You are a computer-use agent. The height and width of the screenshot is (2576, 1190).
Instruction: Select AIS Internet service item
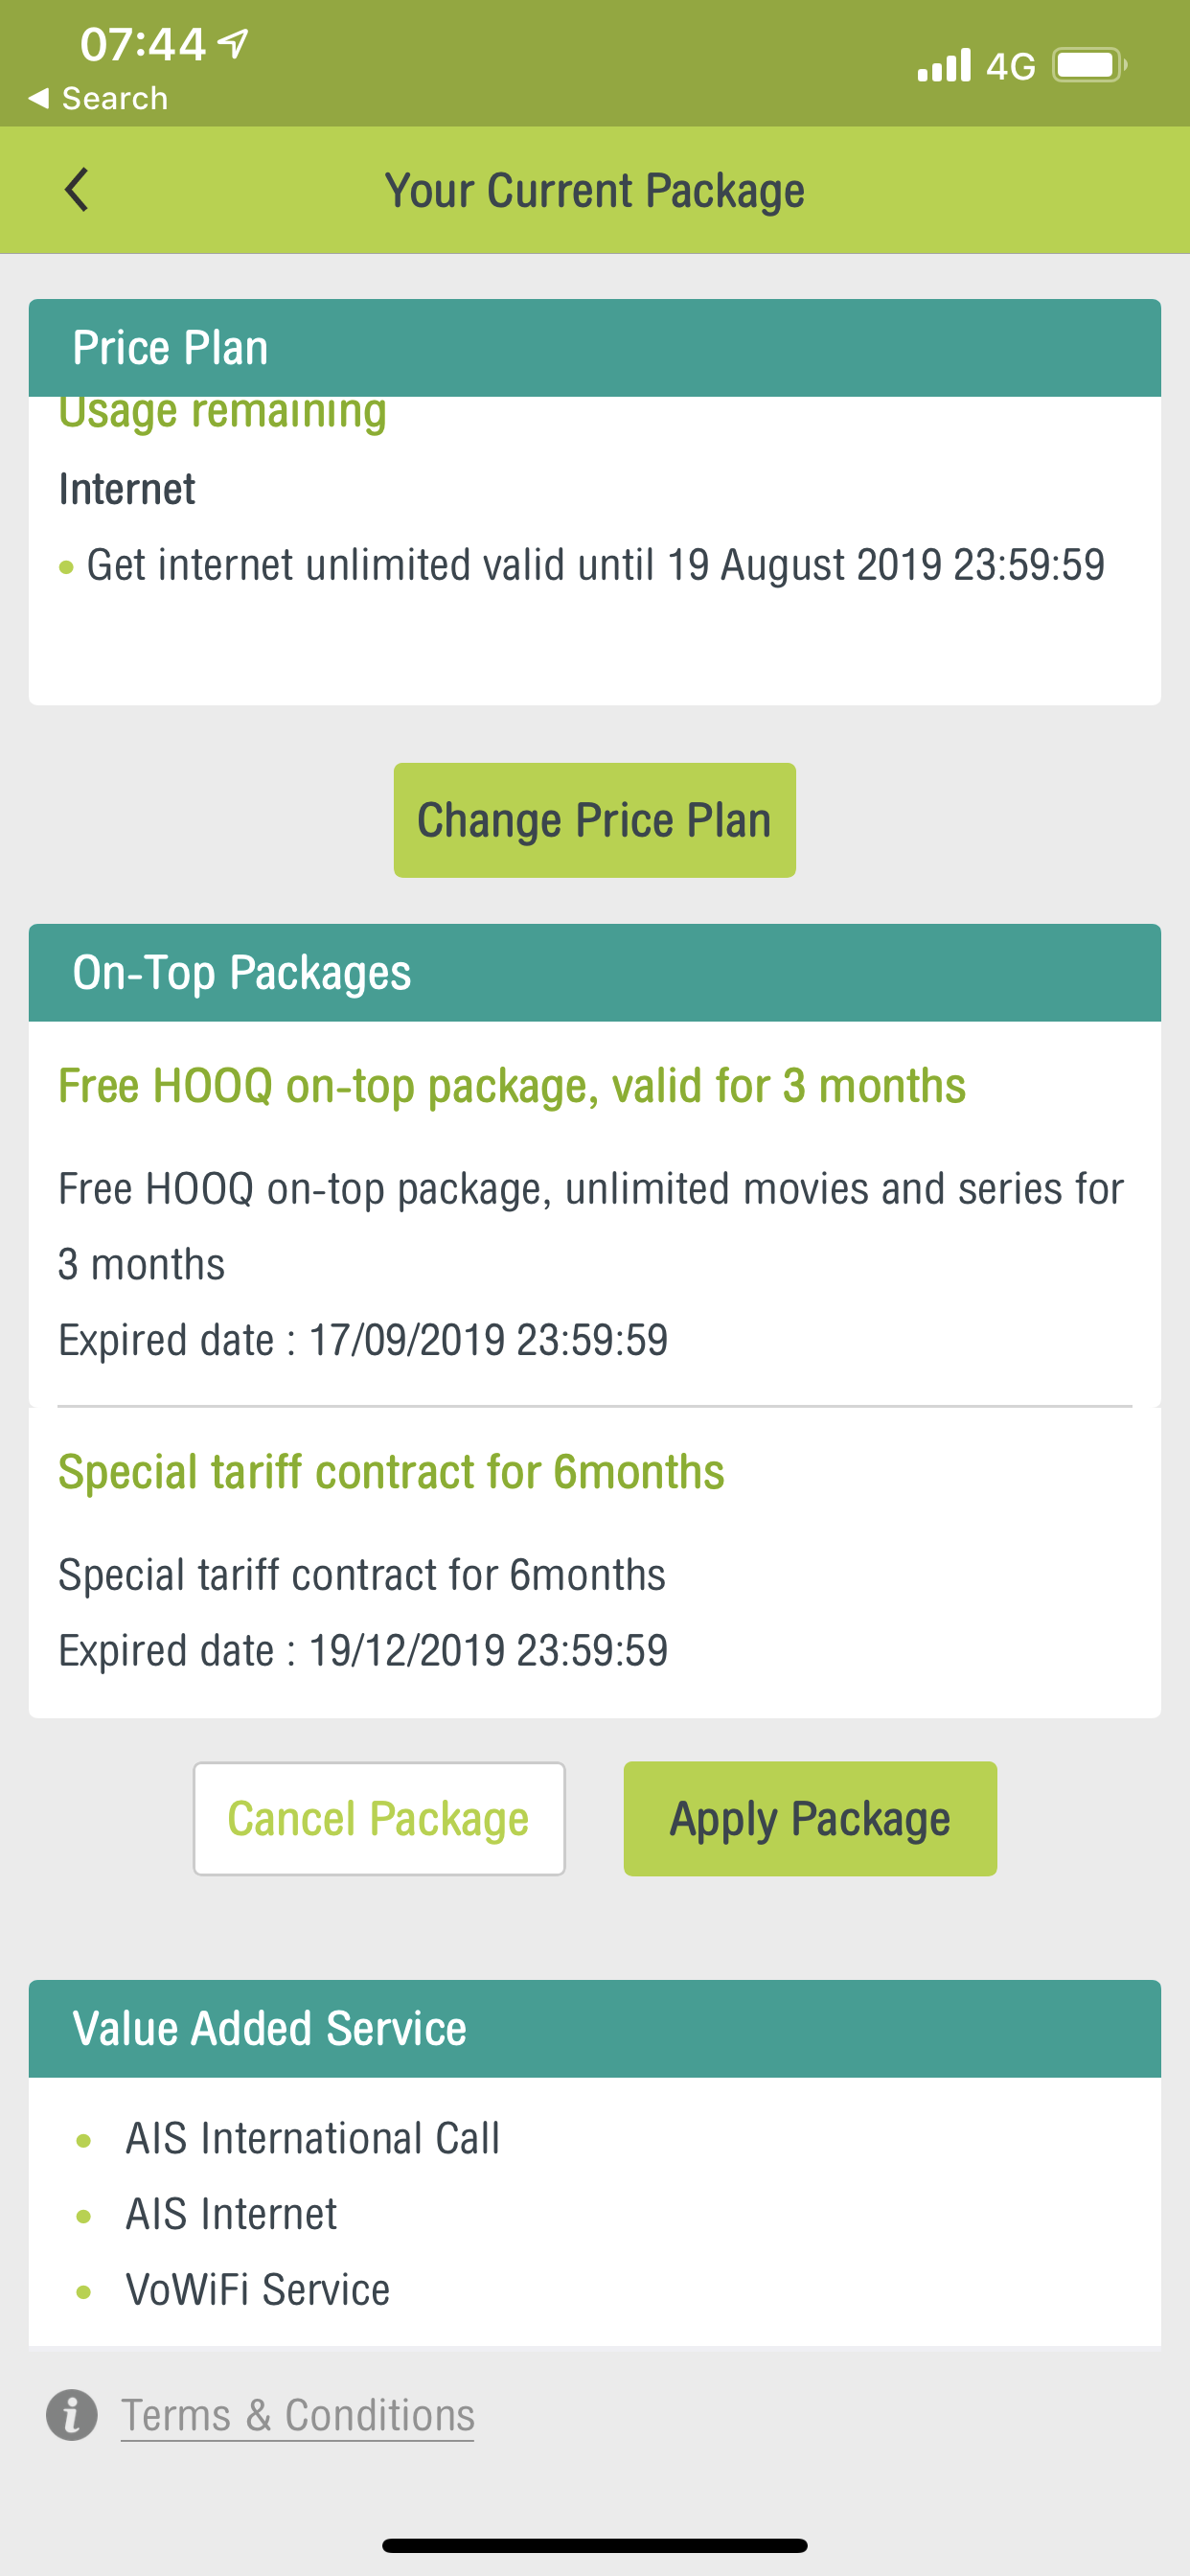(231, 2214)
